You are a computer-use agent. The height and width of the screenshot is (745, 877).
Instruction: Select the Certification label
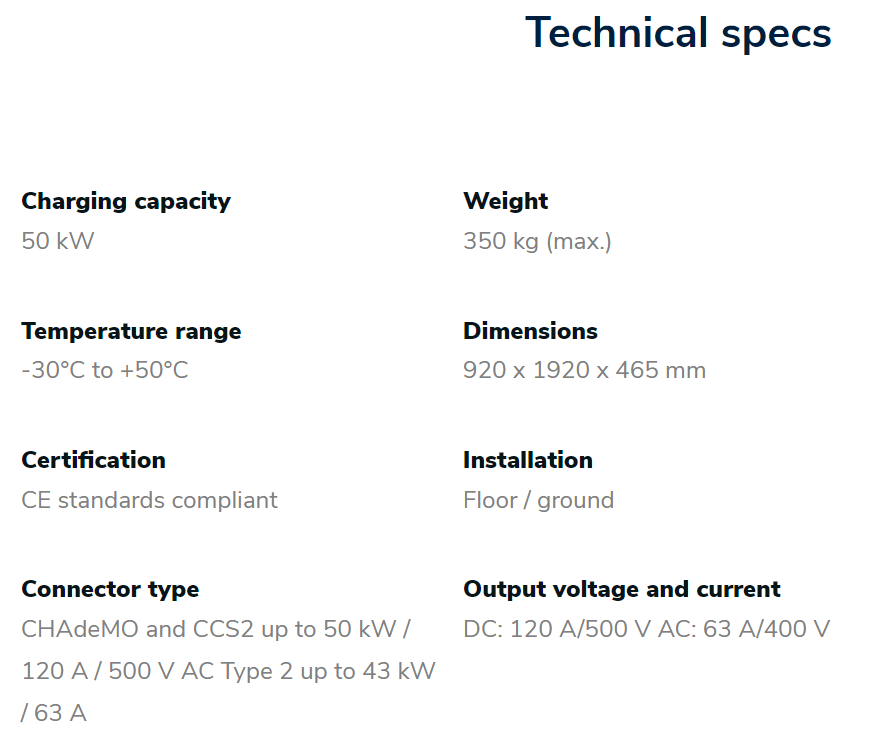93,460
